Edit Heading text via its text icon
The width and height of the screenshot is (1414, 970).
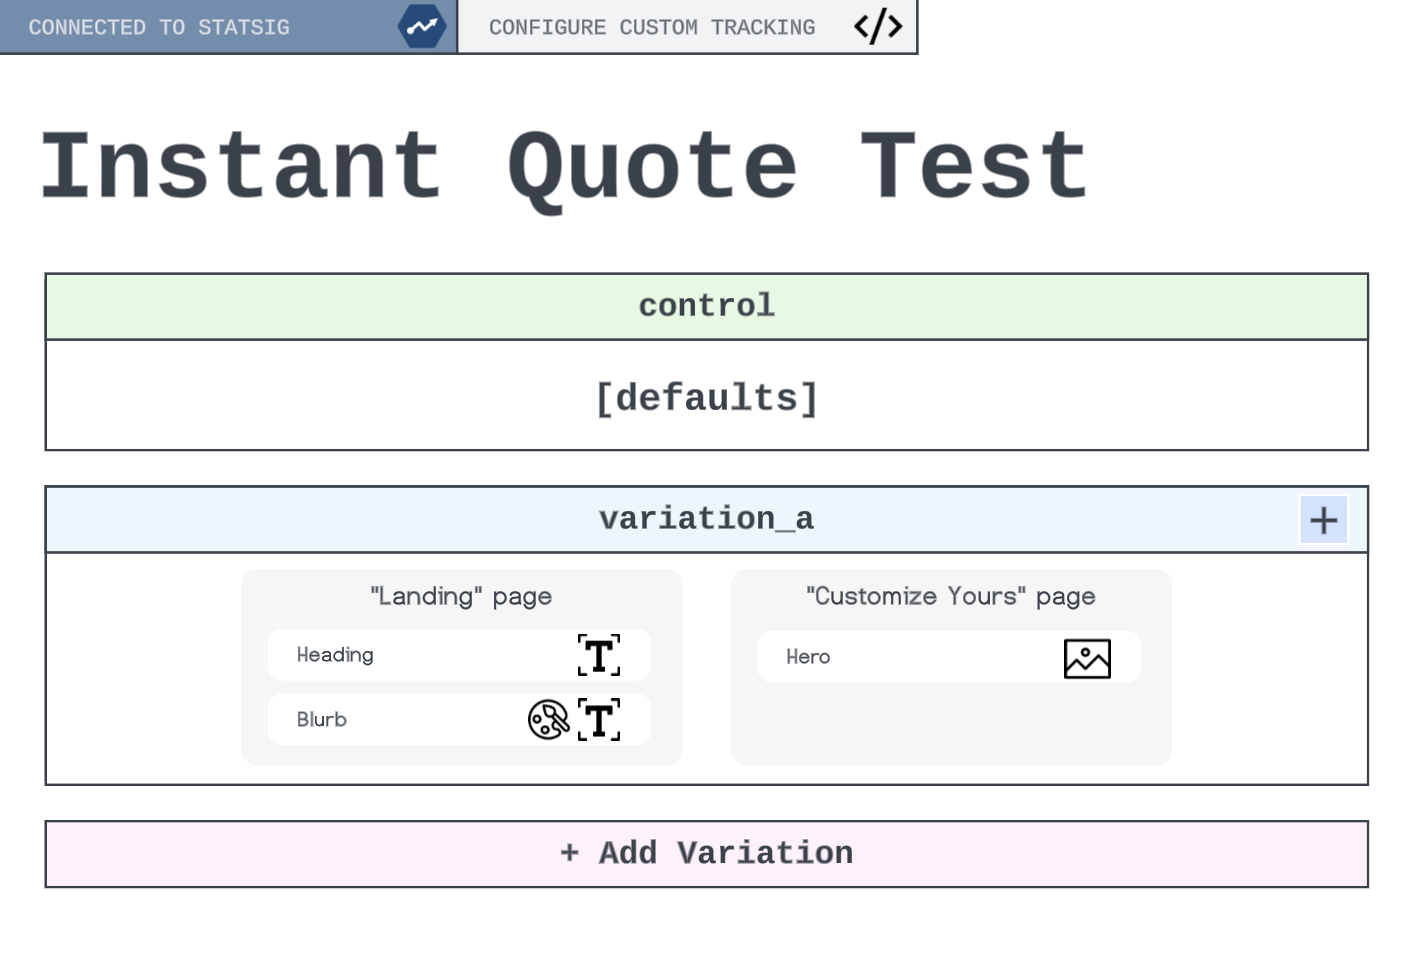[x=599, y=656]
